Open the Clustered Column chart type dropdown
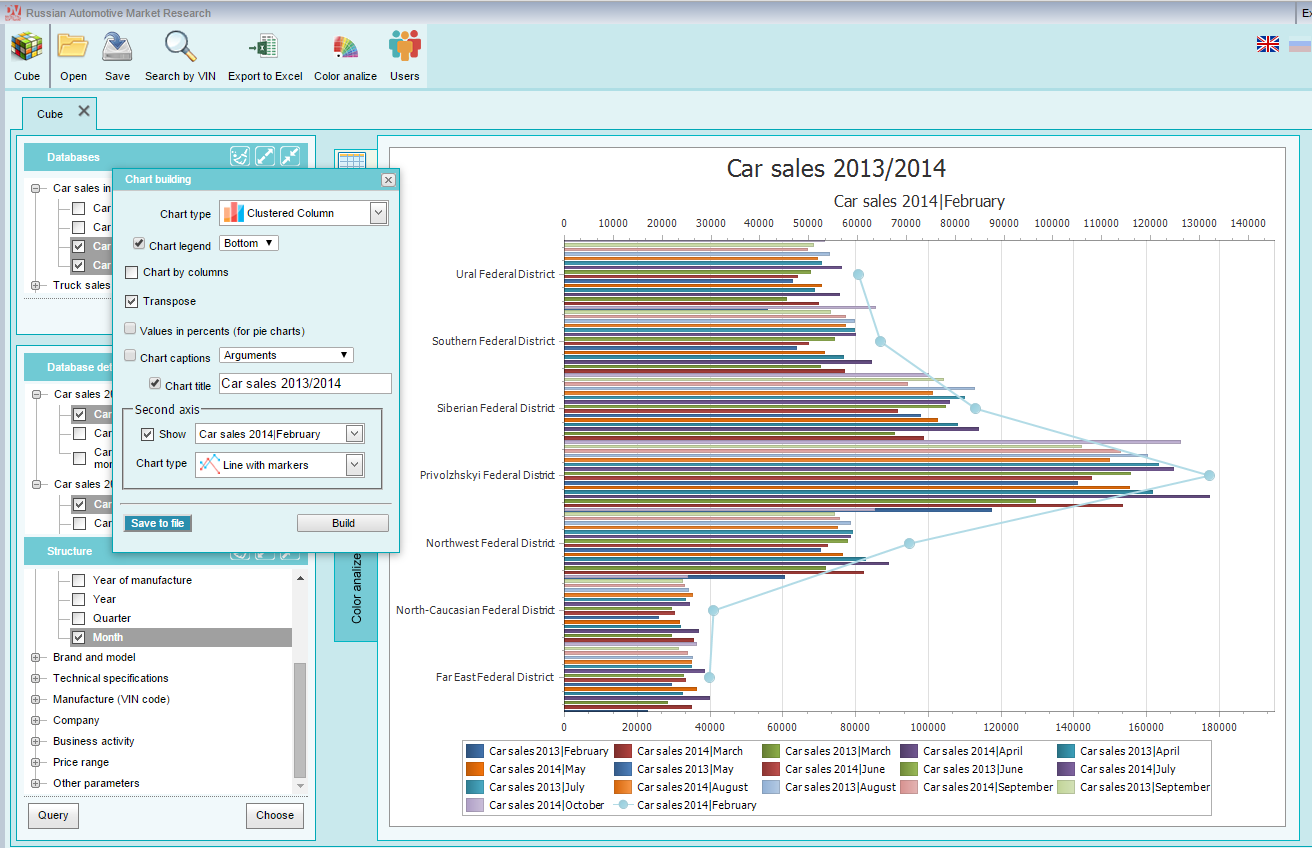This screenshot has width=1312, height=848. point(303,213)
